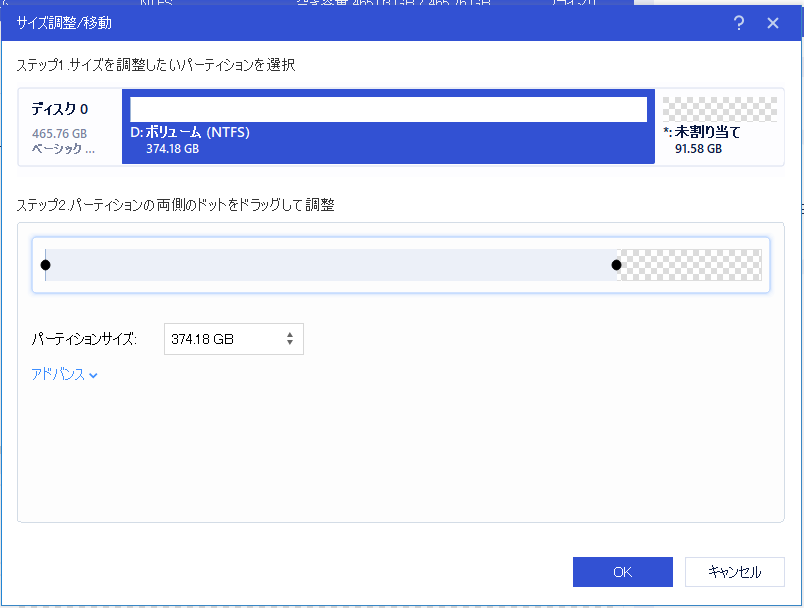Close the サイズ調整/移動 dialog

tap(773, 22)
